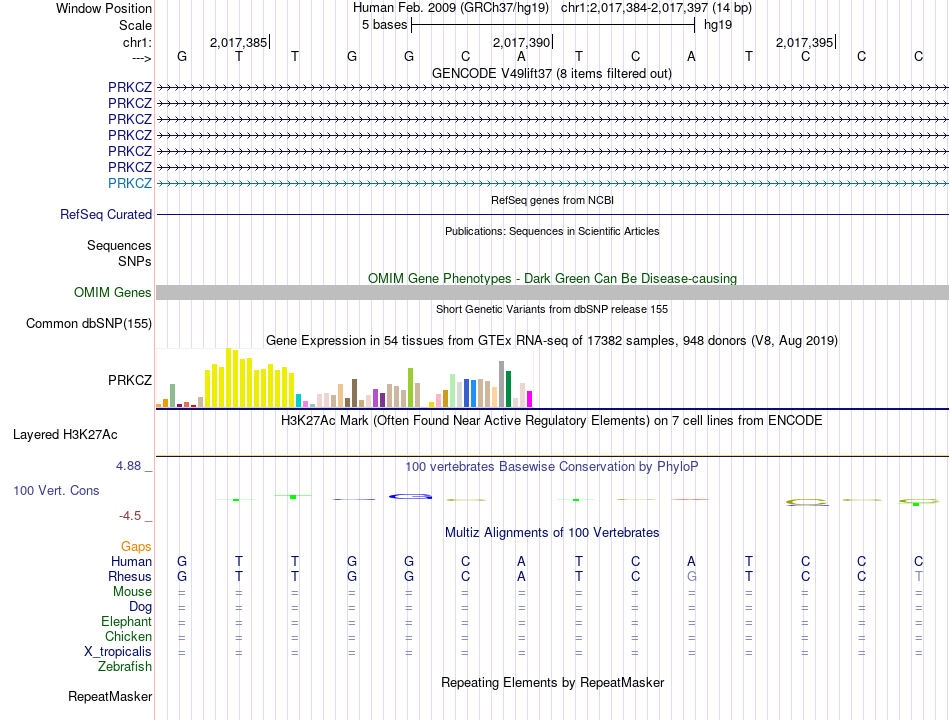Click Short Genetic Variants from dbSNP title
This screenshot has width=950, height=720.
(x=552, y=309)
